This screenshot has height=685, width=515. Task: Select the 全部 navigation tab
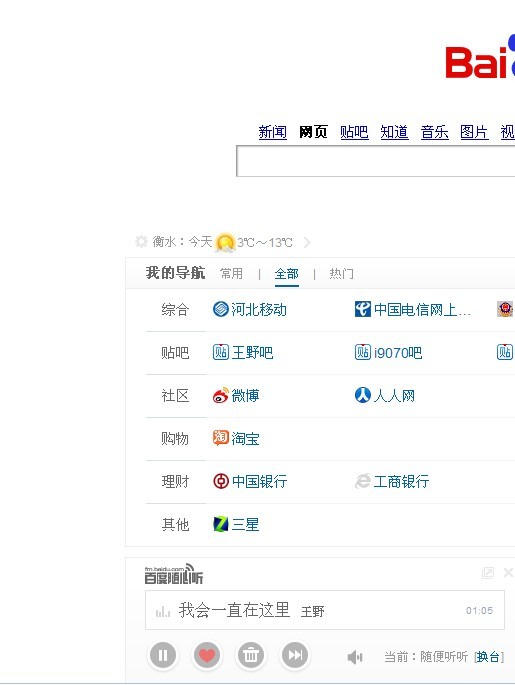287,273
